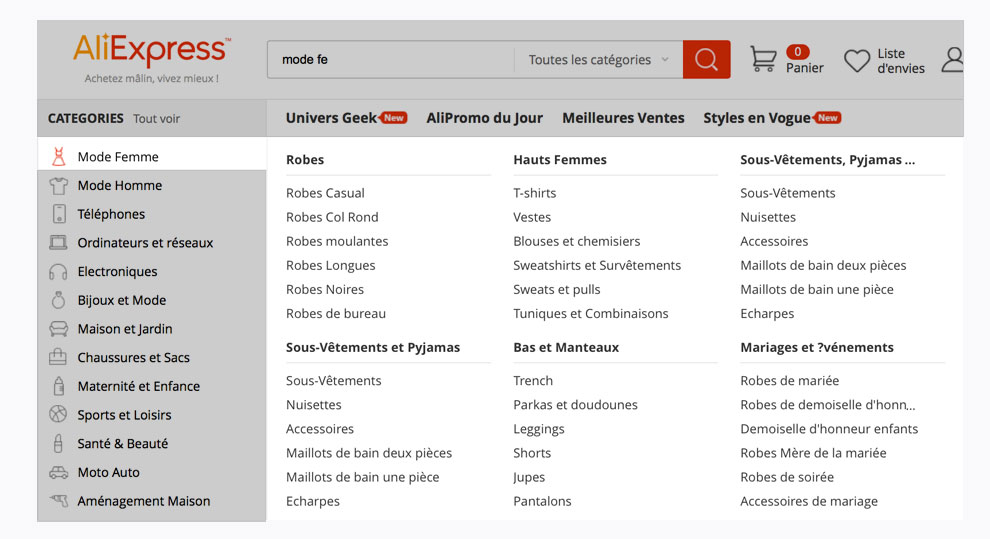
Task: Expand the Toutes les catégories dropdown
Action: [x=598, y=60]
